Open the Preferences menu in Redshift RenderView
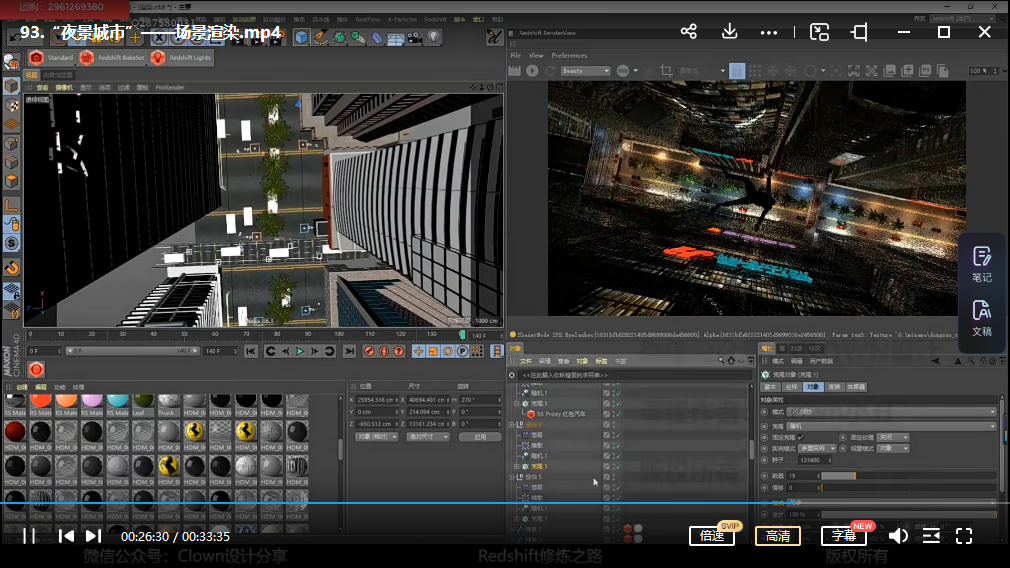This screenshot has width=1010, height=568. pos(569,55)
